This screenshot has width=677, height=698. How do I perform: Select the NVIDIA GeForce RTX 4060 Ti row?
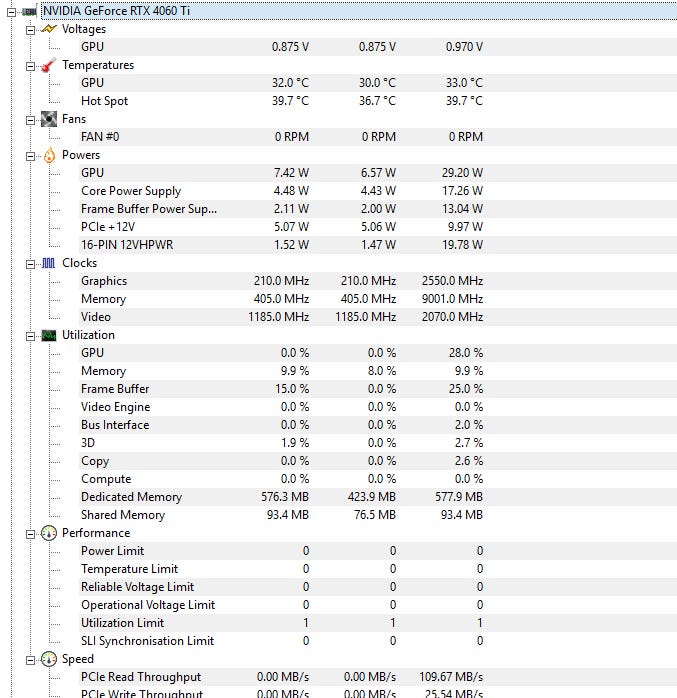tap(359, 11)
